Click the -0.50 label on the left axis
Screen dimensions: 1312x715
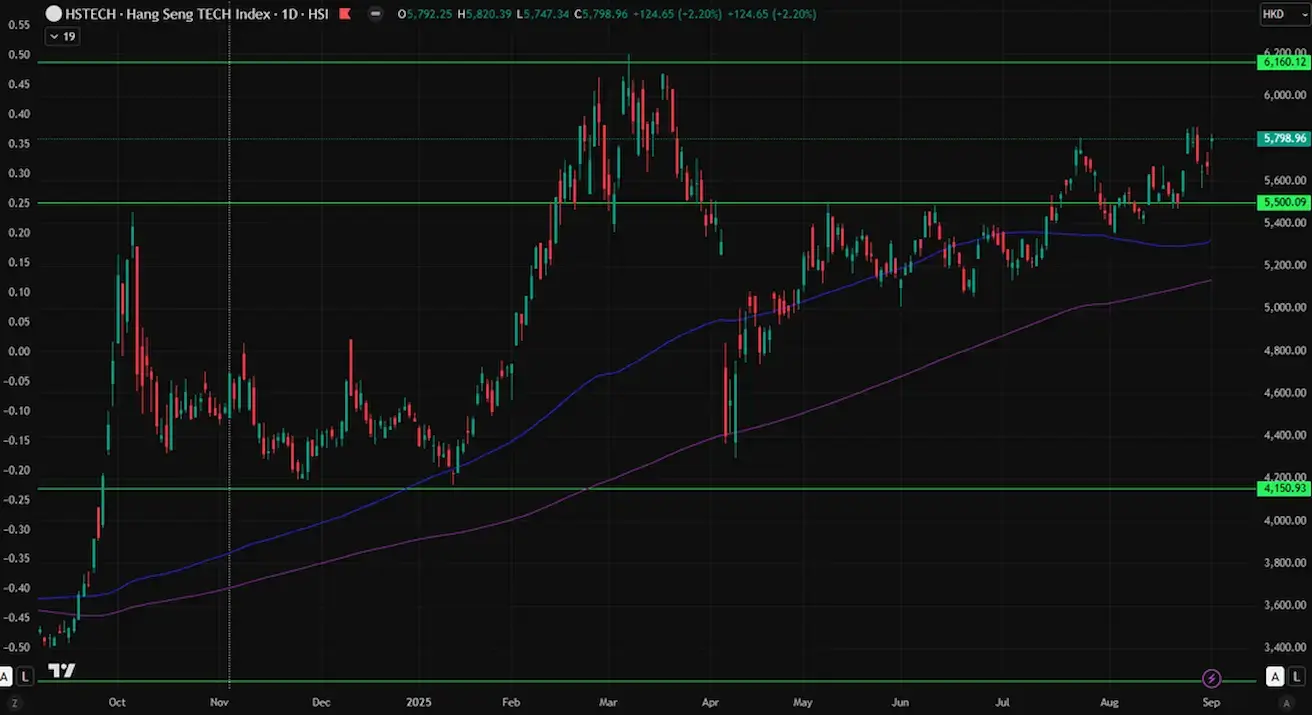[x=17, y=648]
